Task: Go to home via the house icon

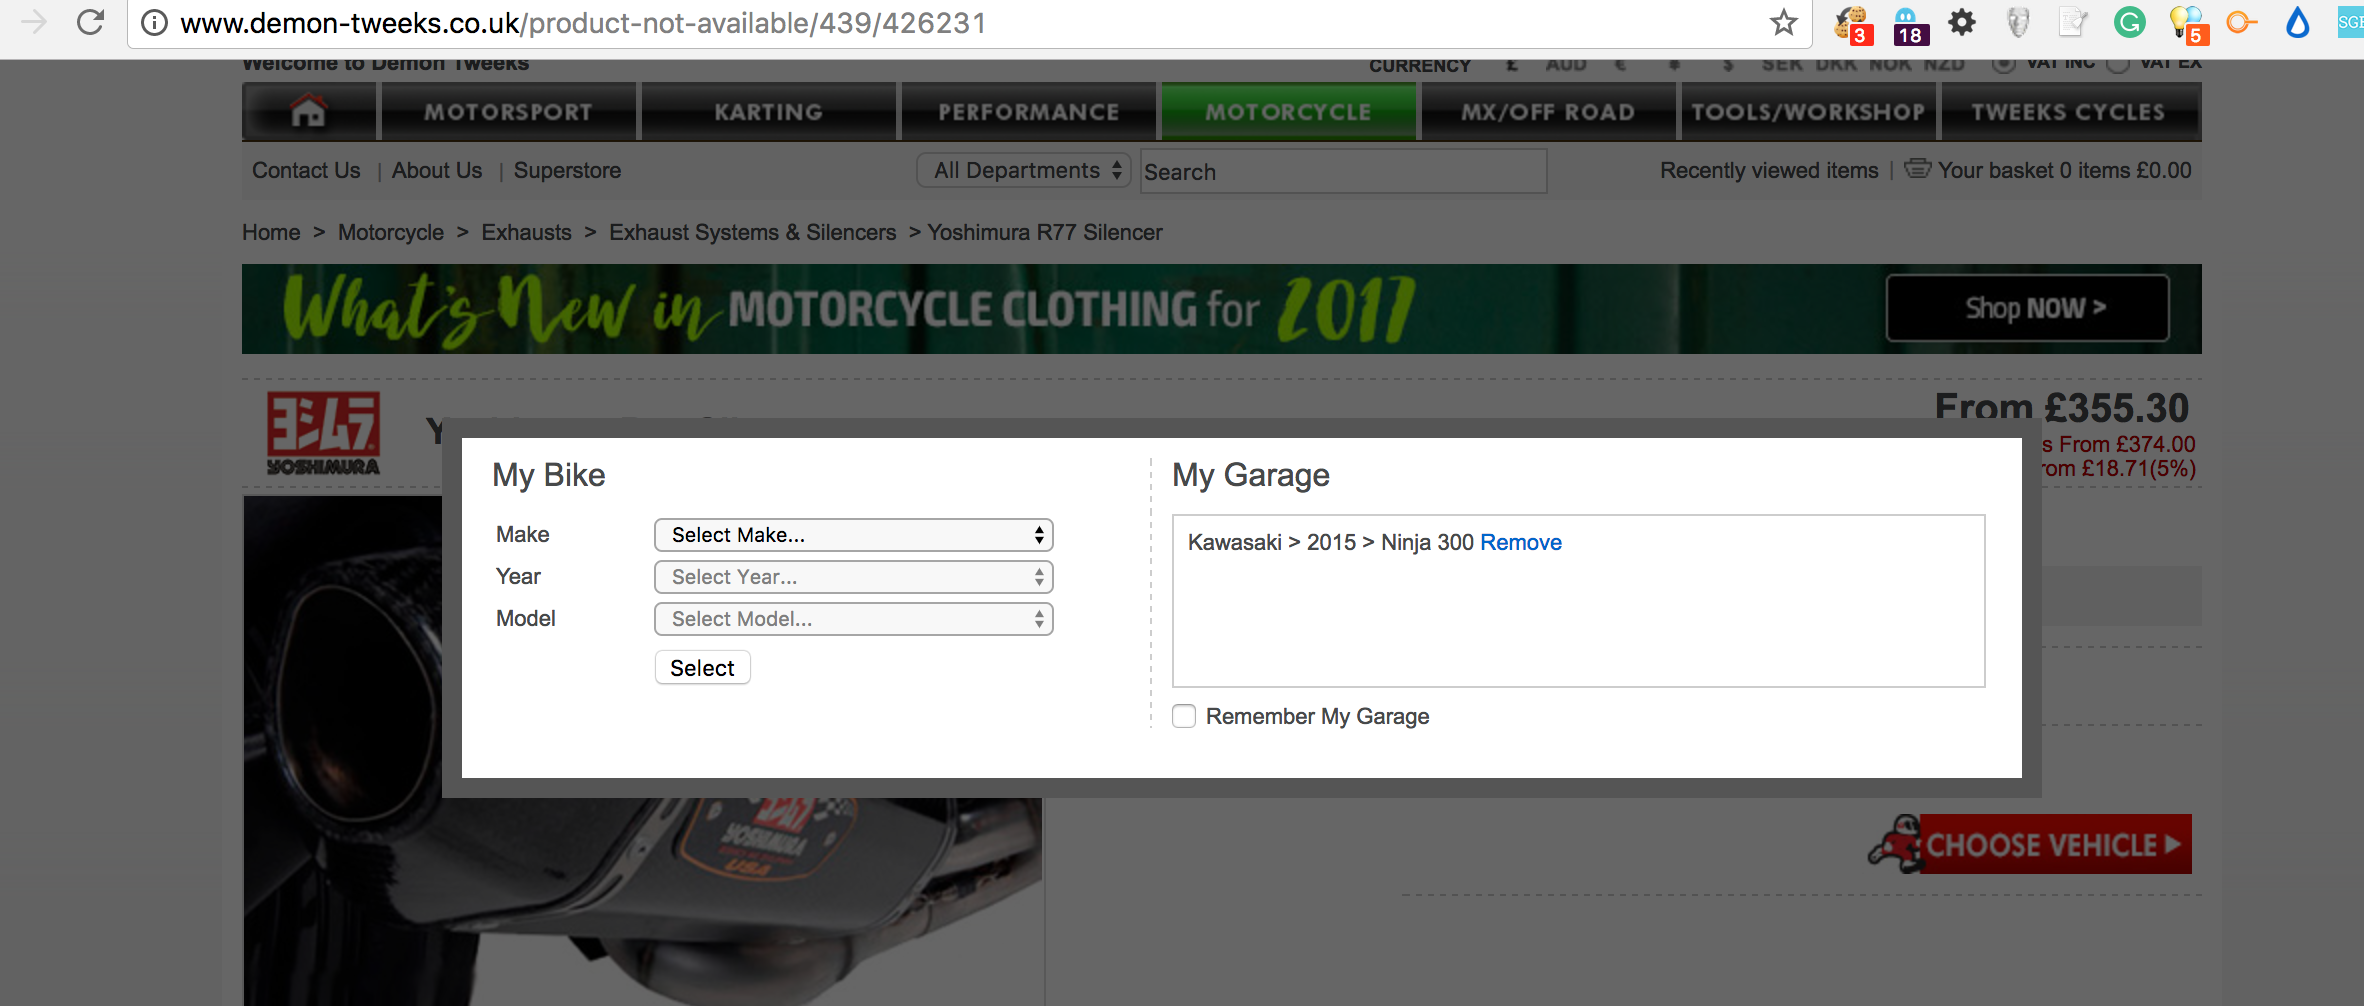Action: [309, 111]
